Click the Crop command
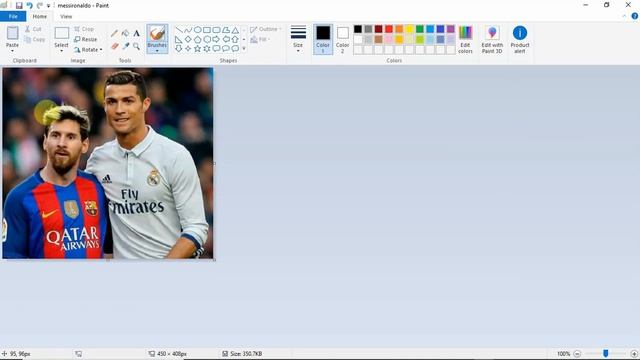Image resolution: width=640 pixels, height=360 pixels. [84, 29]
